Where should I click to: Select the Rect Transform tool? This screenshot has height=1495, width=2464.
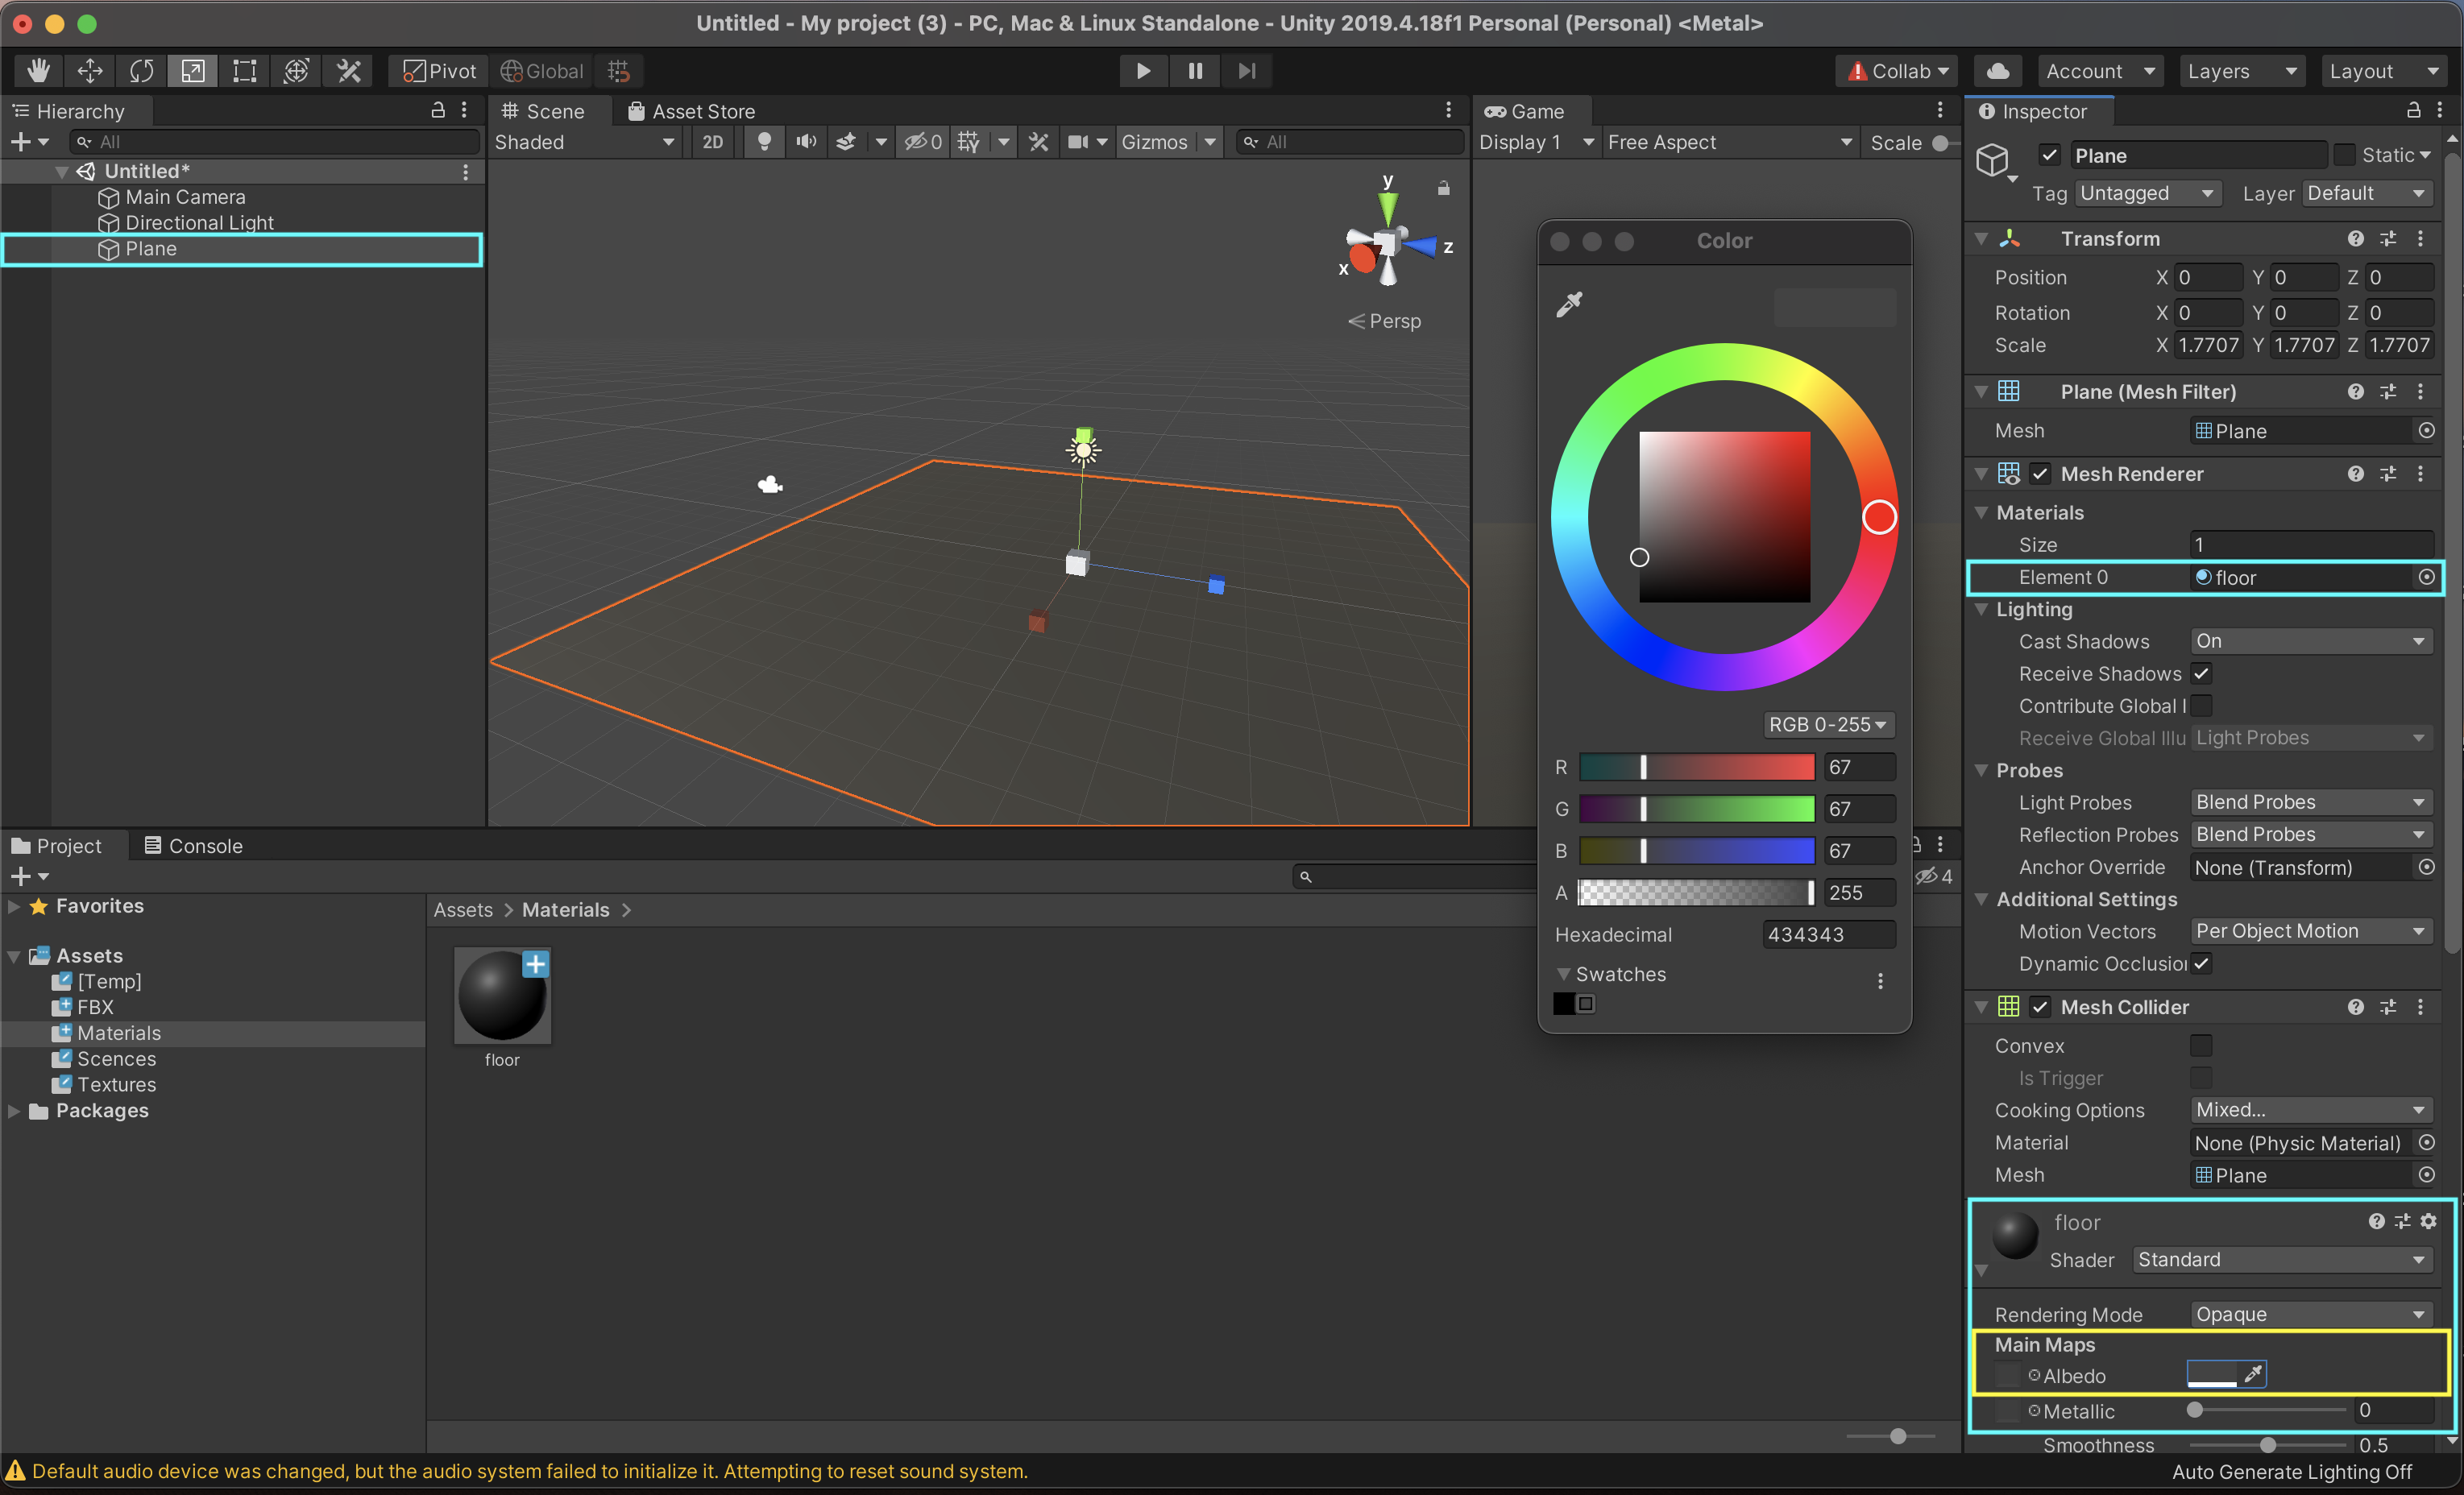(x=244, y=71)
